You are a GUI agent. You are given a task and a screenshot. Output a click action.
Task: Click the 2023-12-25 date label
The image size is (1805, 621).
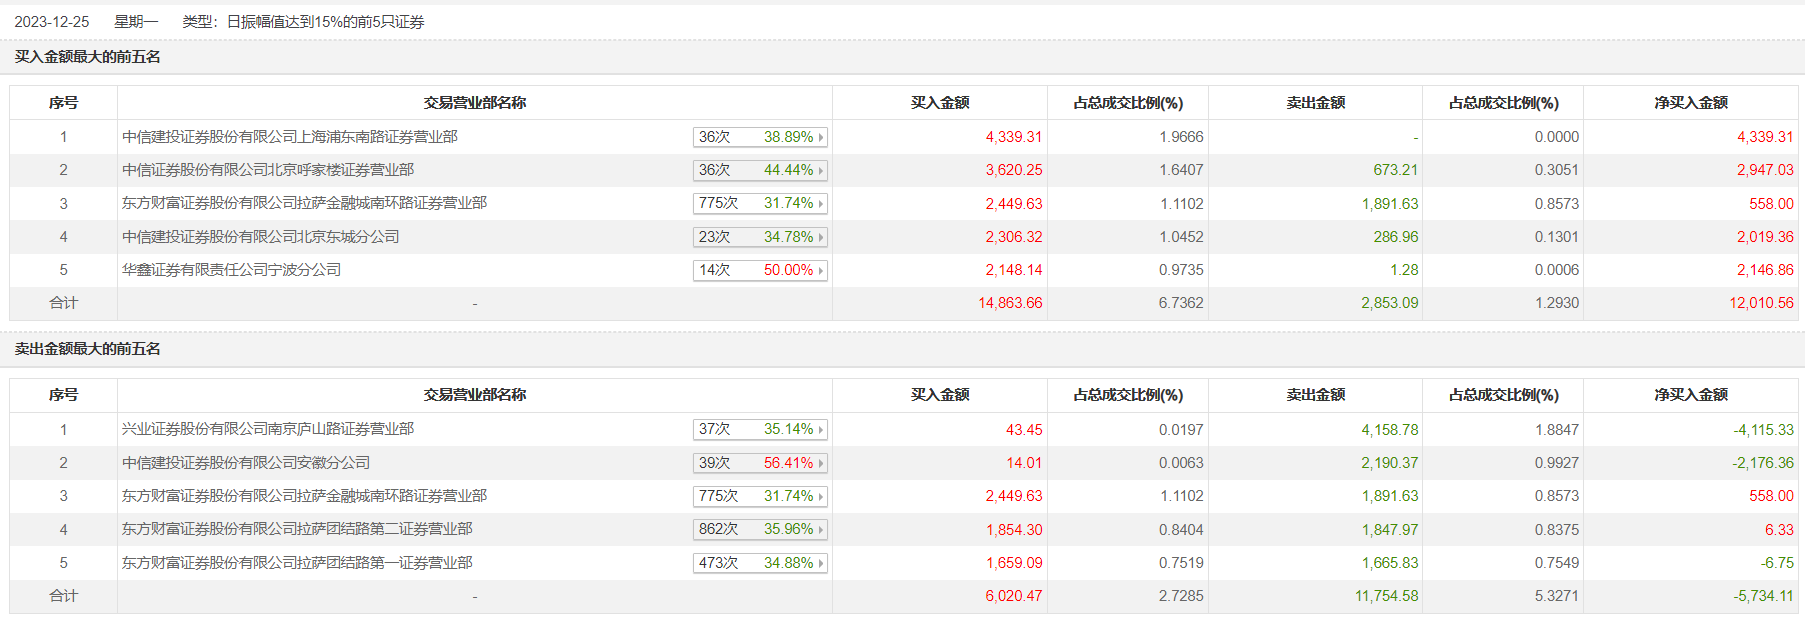click(x=52, y=22)
